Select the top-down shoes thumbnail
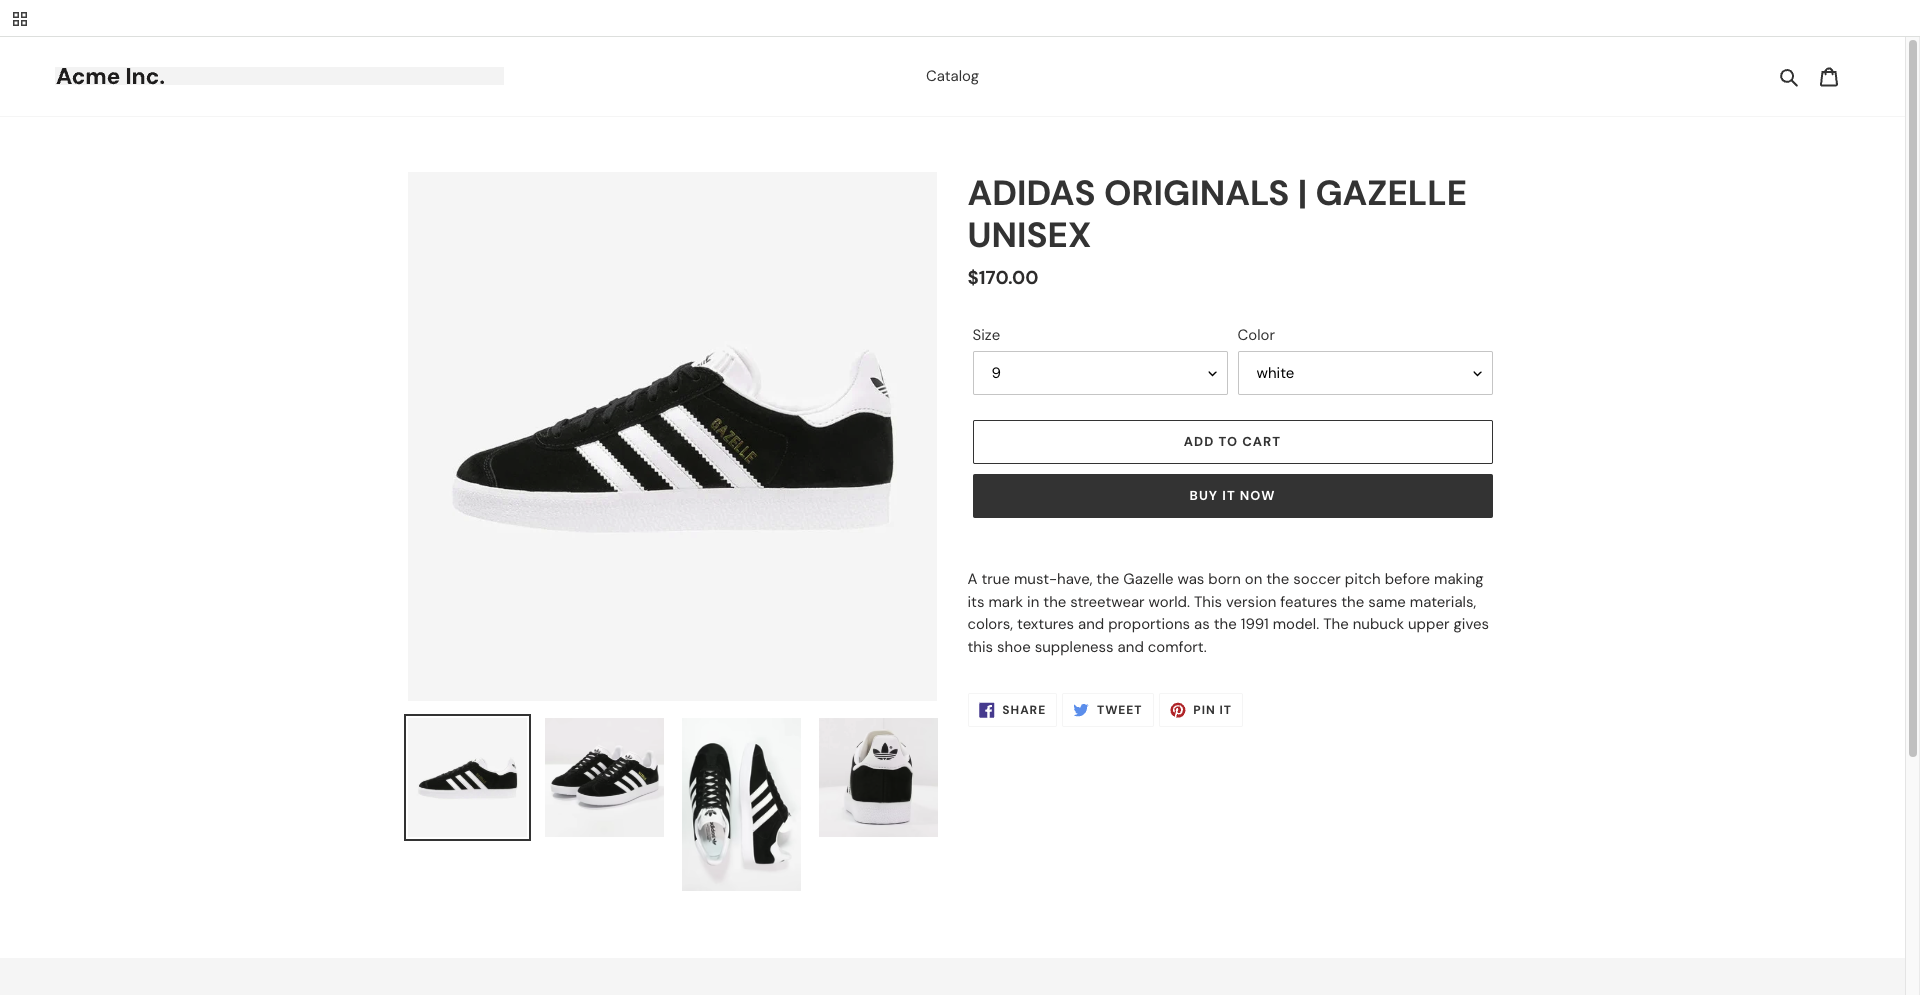The height and width of the screenshot is (995, 1920). tap(741, 804)
